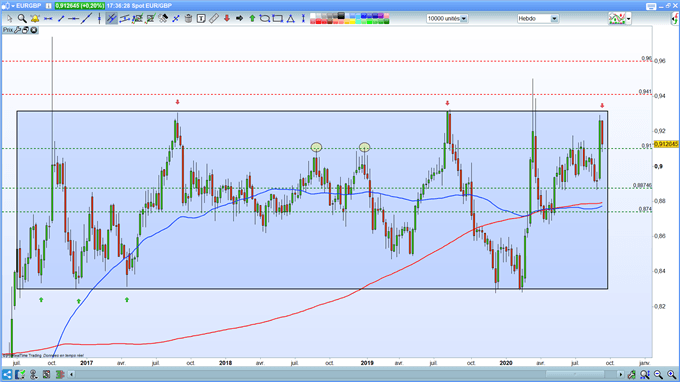This screenshot has height=382, width=680.
Task: Open the chart style dropdown arrow
Action: click(x=628, y=19)
